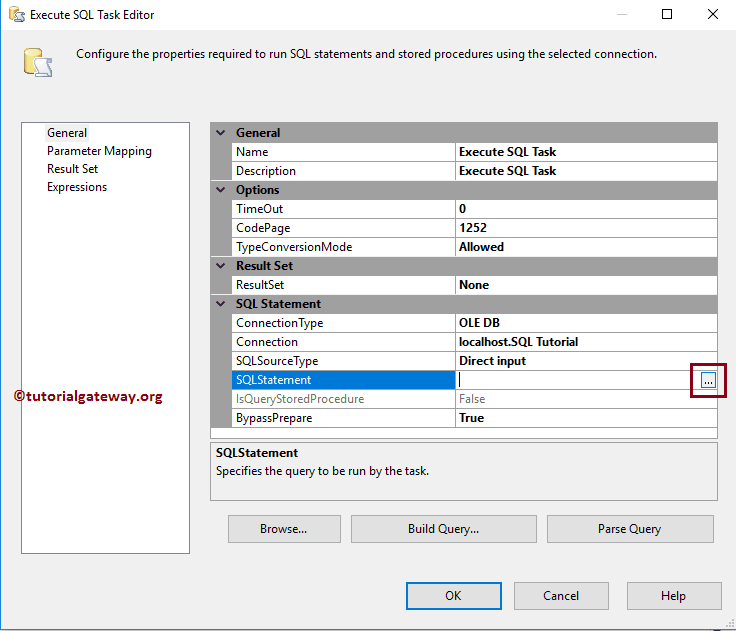Select the Connection value localhost.SQL Tutorial

tap(586, 342)
